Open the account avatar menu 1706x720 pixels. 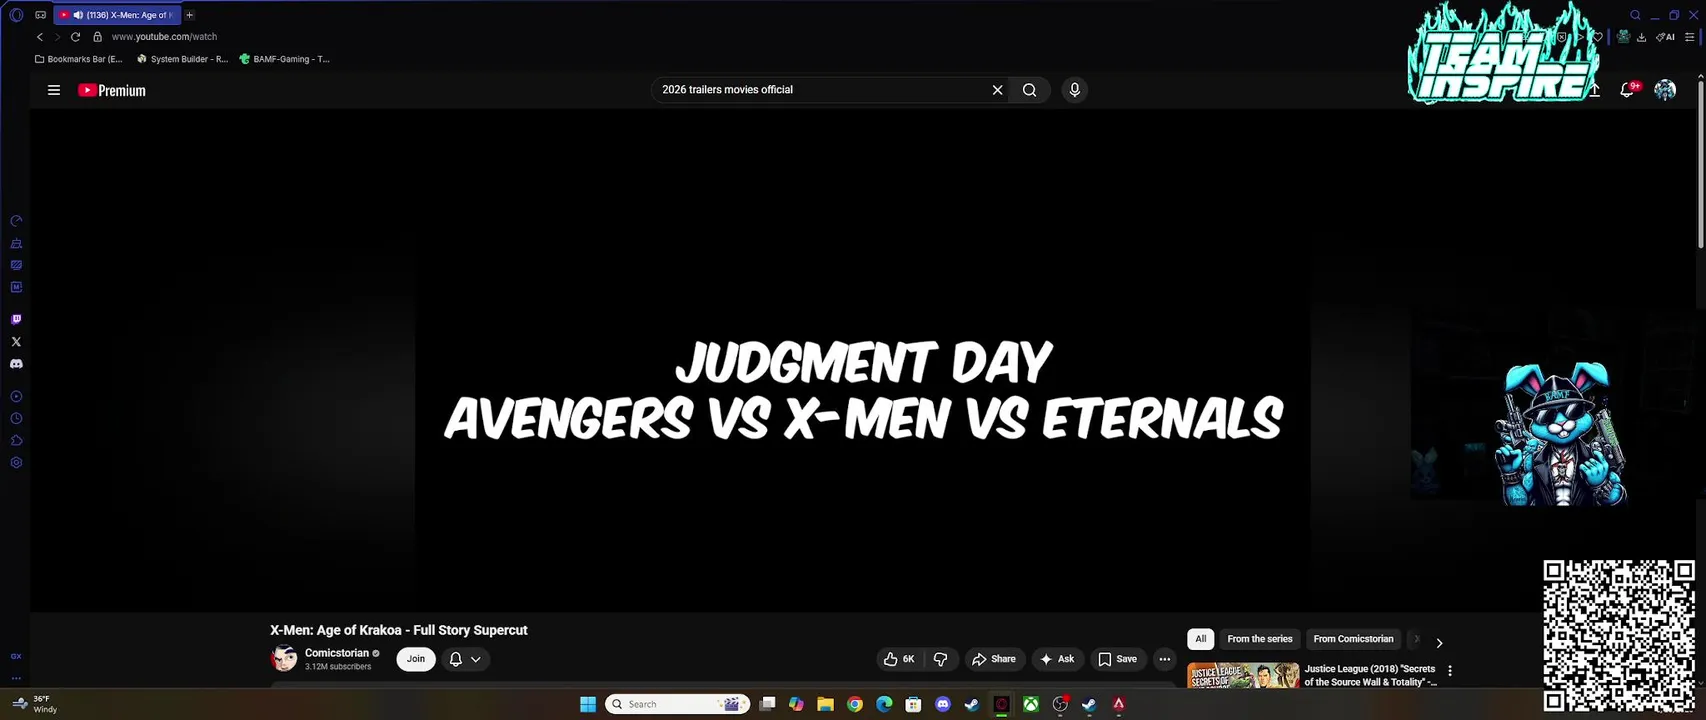[x=1665, y=90]
